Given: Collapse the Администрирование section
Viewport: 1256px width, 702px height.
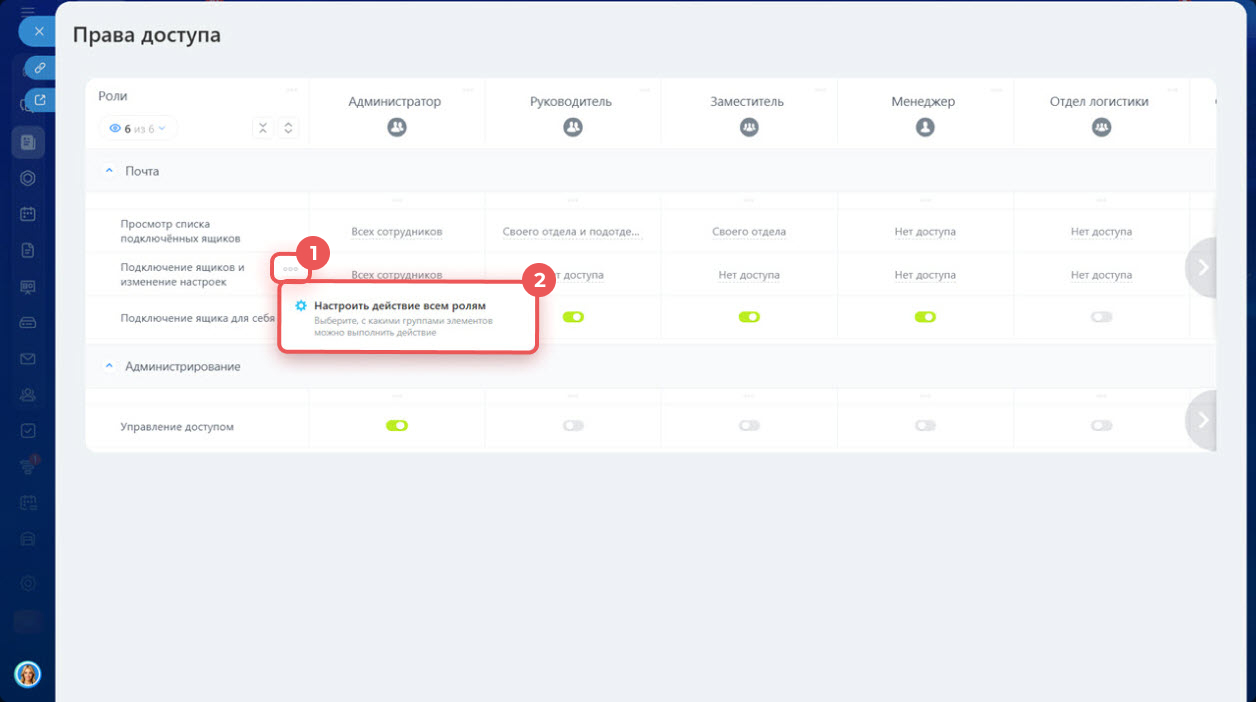Looking at the screenshot, I should coord(110,367).
